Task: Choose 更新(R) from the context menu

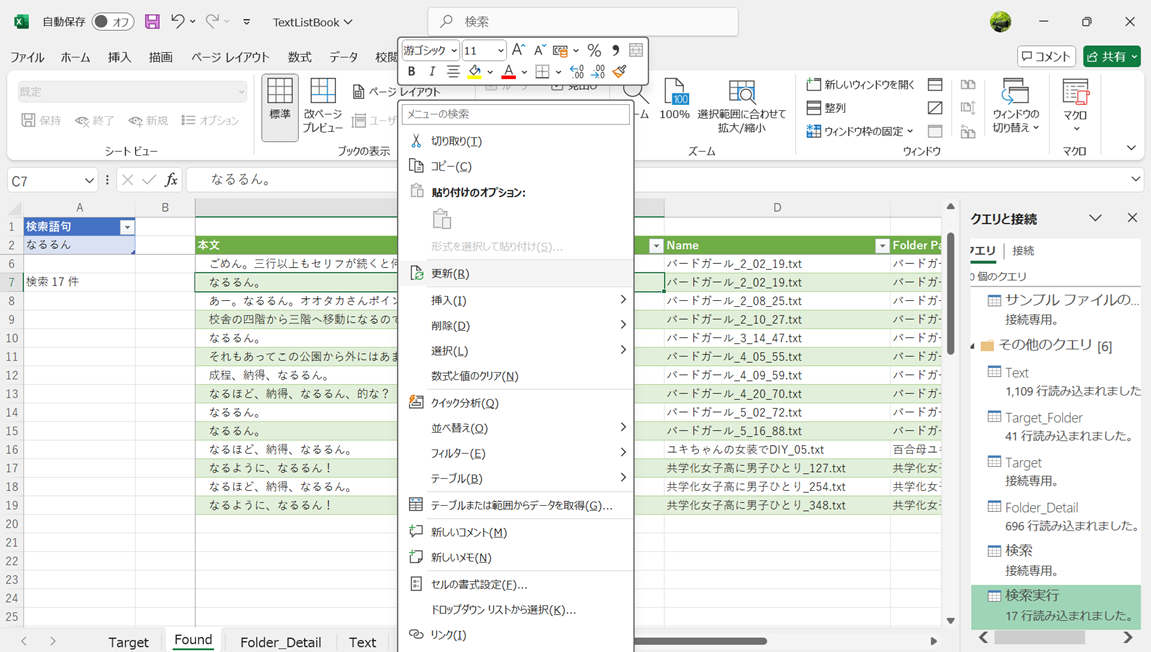Action: pos(449,273)
